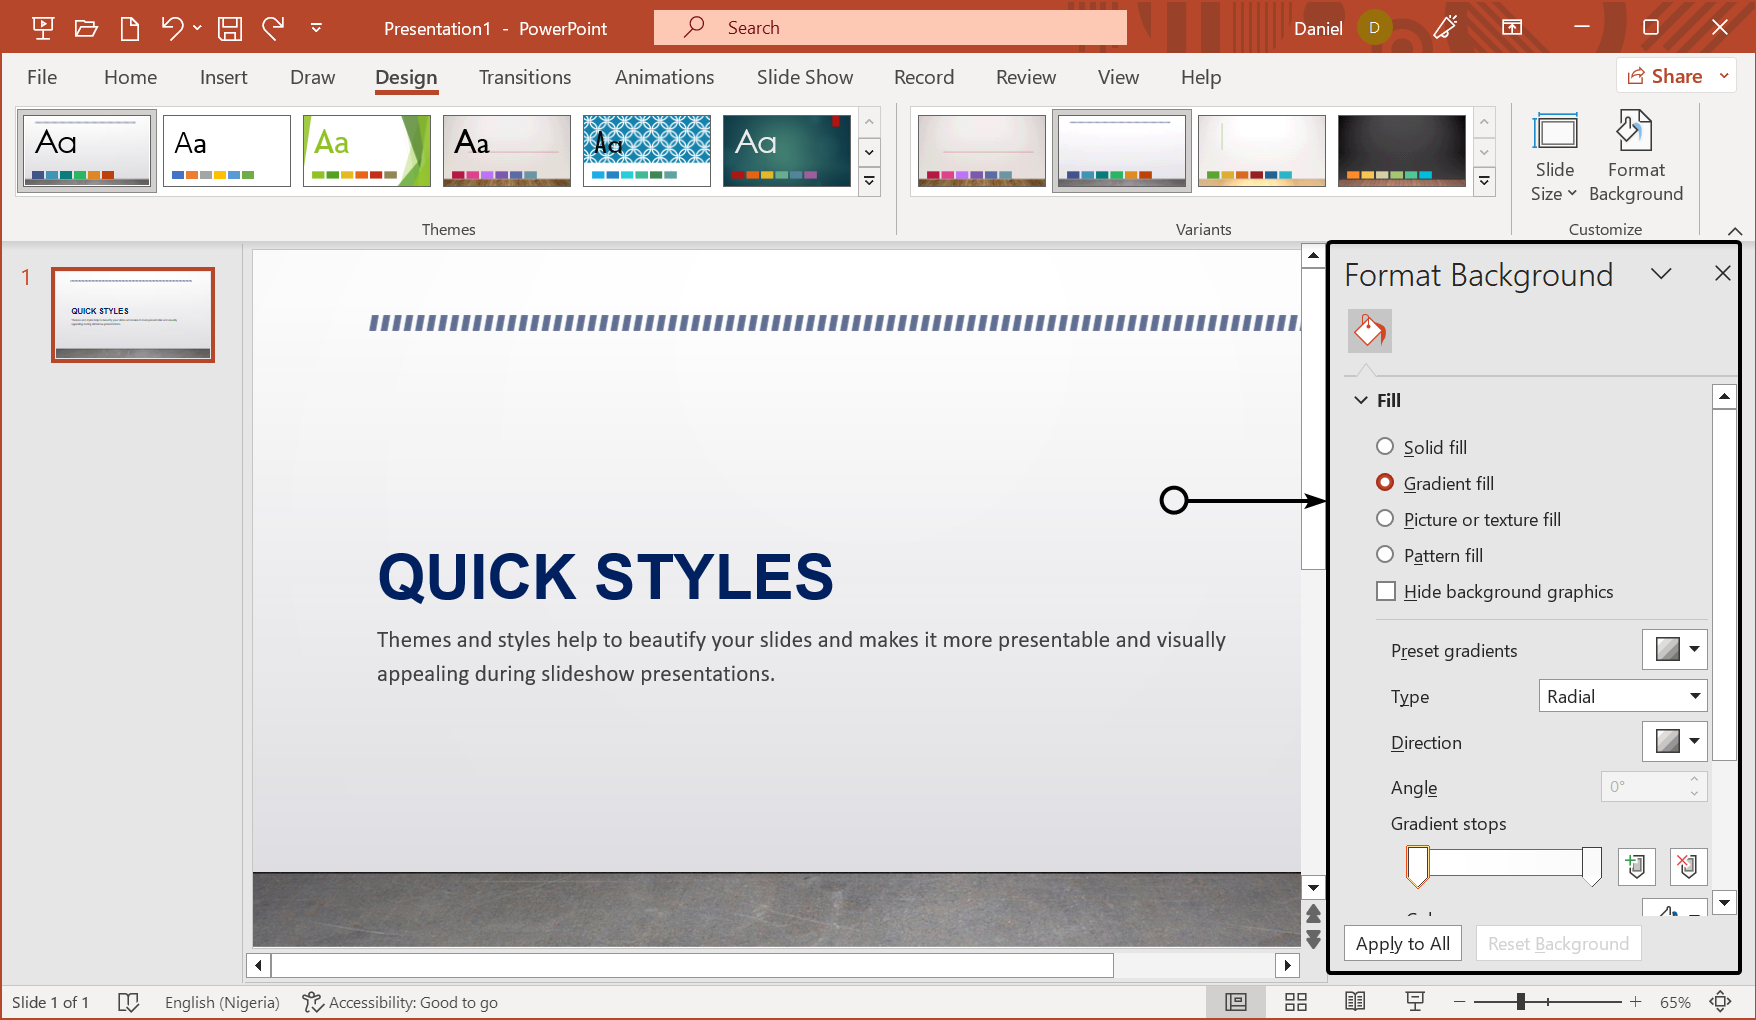Save the presentation

pos(229,27)
